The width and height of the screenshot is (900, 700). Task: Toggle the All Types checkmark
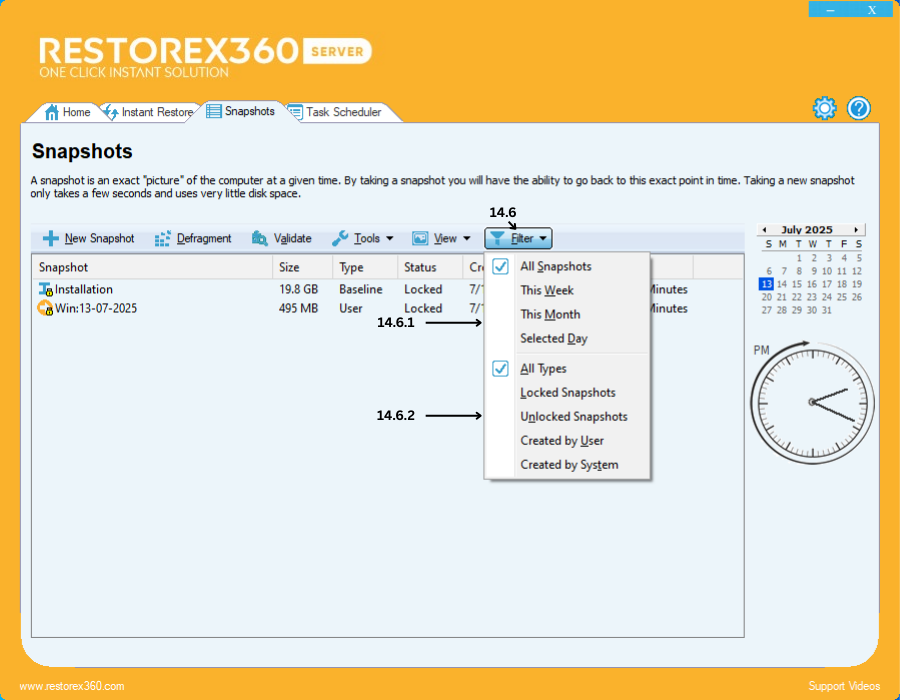(501, 368)
